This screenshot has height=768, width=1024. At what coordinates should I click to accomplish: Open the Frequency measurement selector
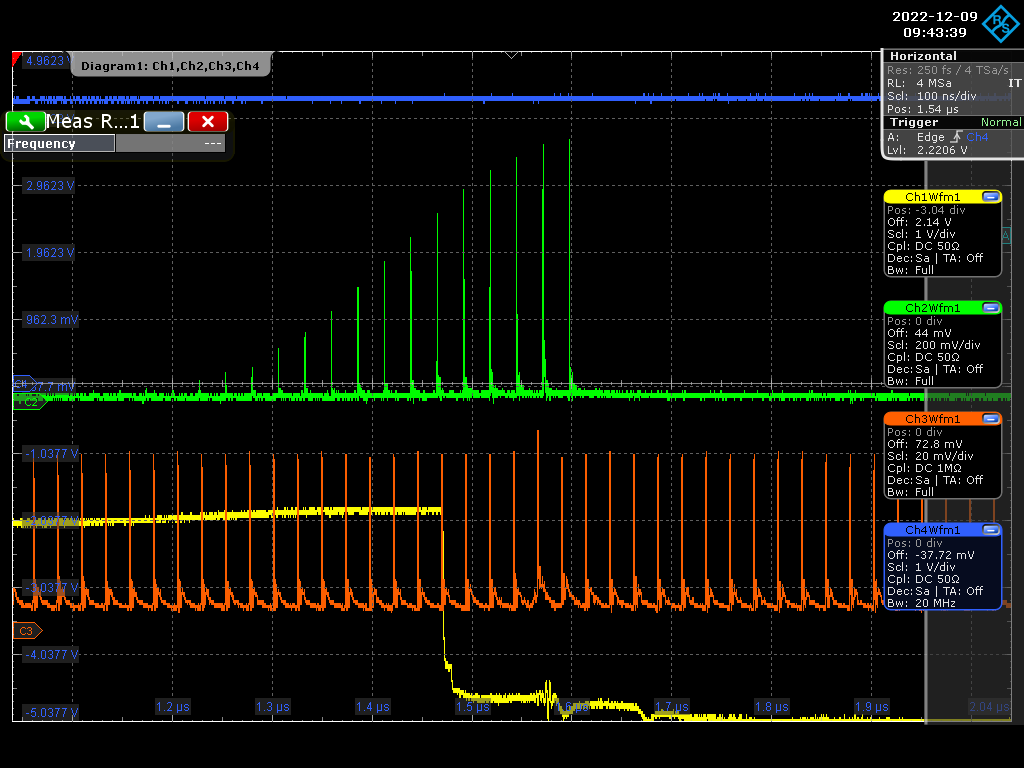click(x=59, y=143)
